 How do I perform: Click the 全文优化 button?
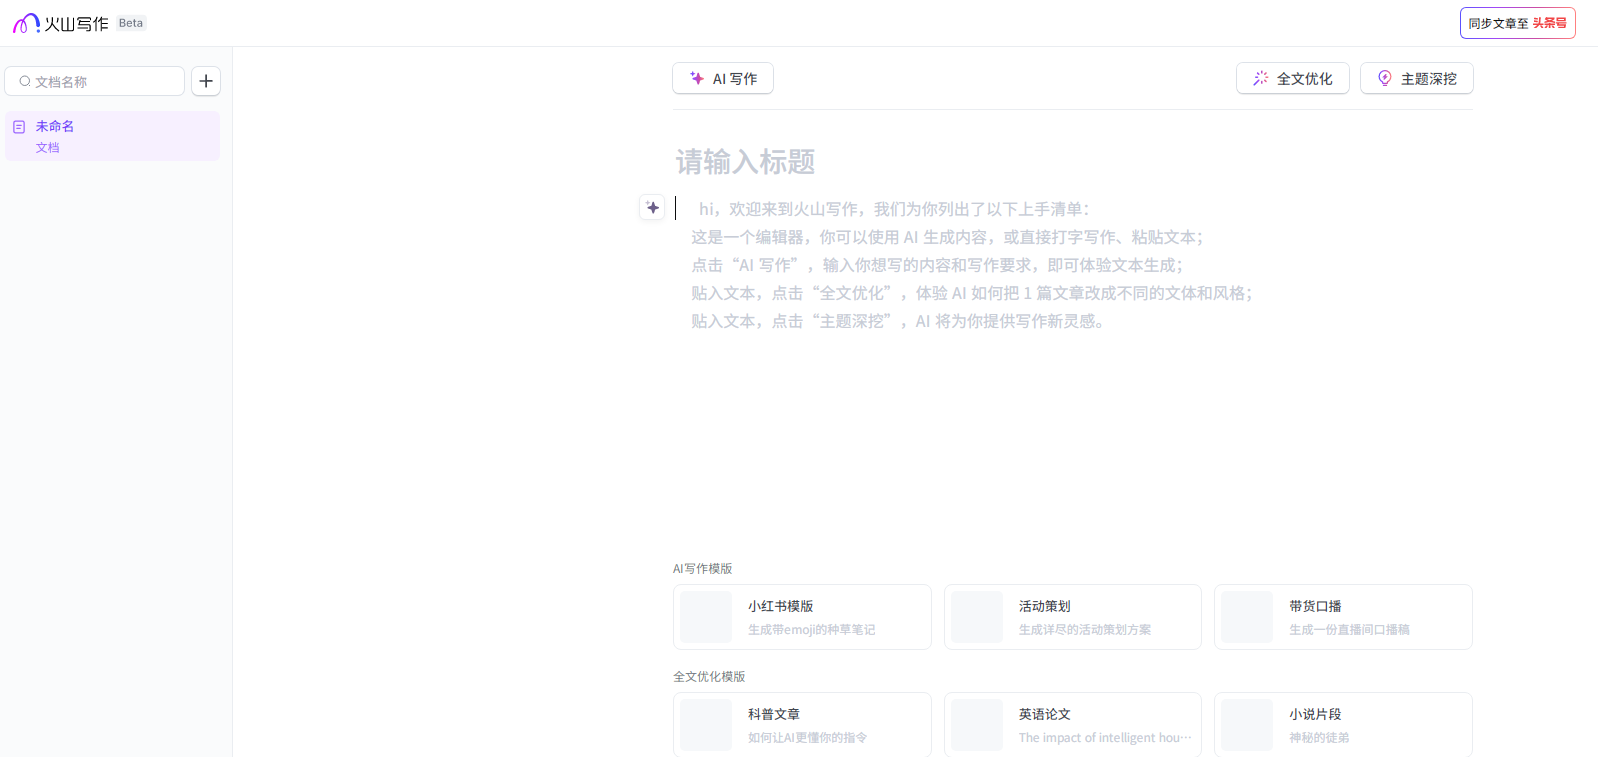click(1292, 78)
